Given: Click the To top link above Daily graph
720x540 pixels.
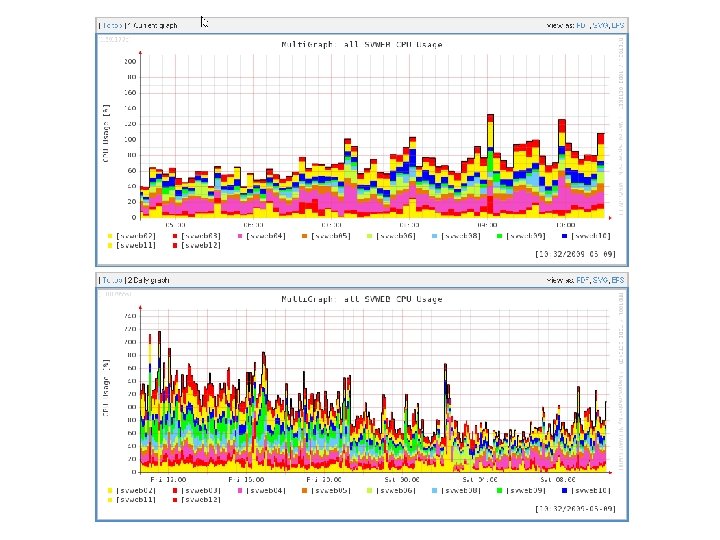Looking at the screenshot, I should 112,280.
